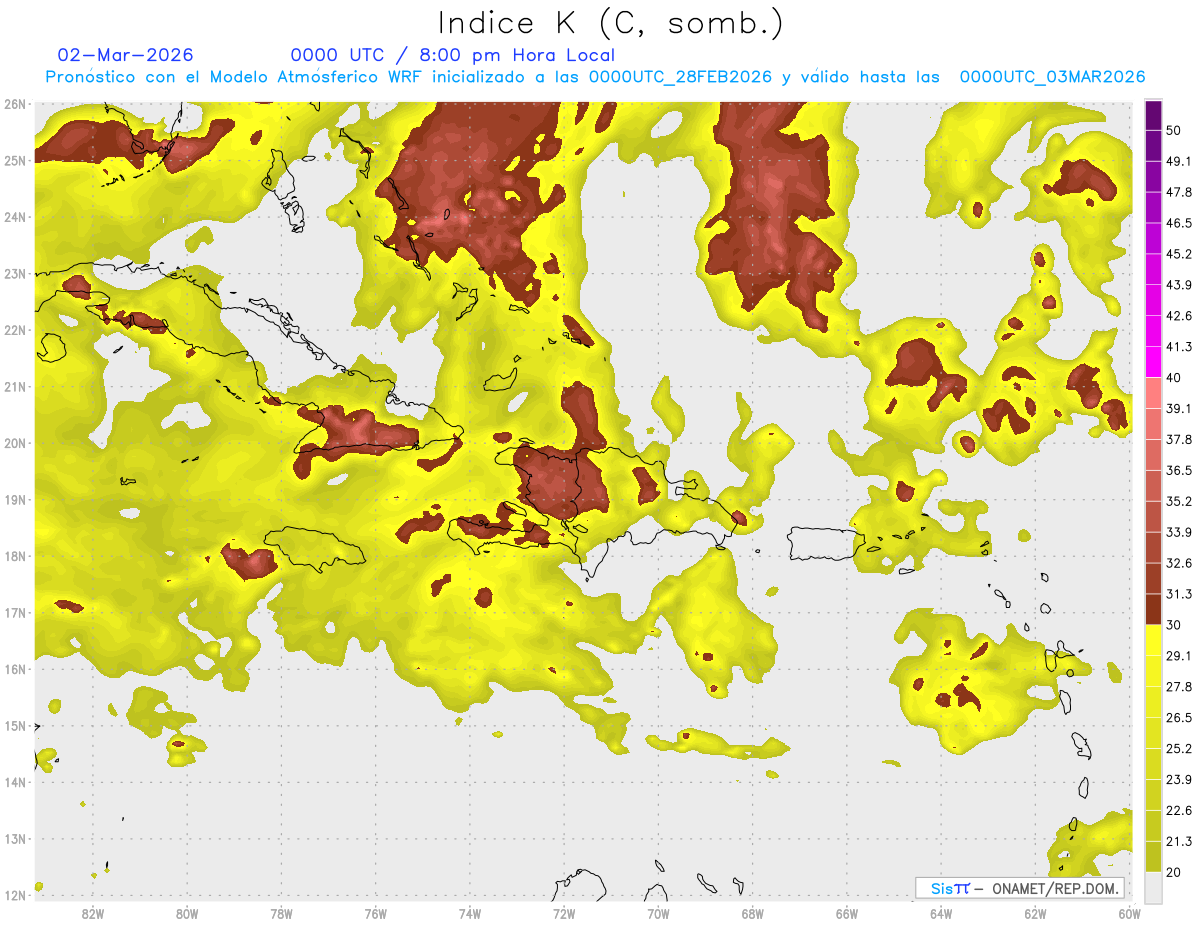Click the colorbar value label 41.3

point(1179,347)
